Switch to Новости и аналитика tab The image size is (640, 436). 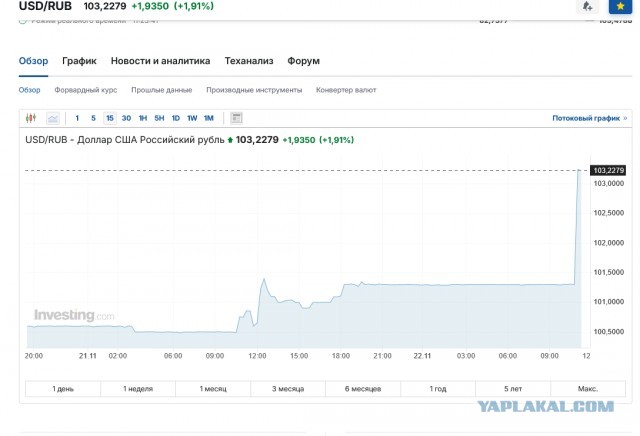click(x=161, y=61)
